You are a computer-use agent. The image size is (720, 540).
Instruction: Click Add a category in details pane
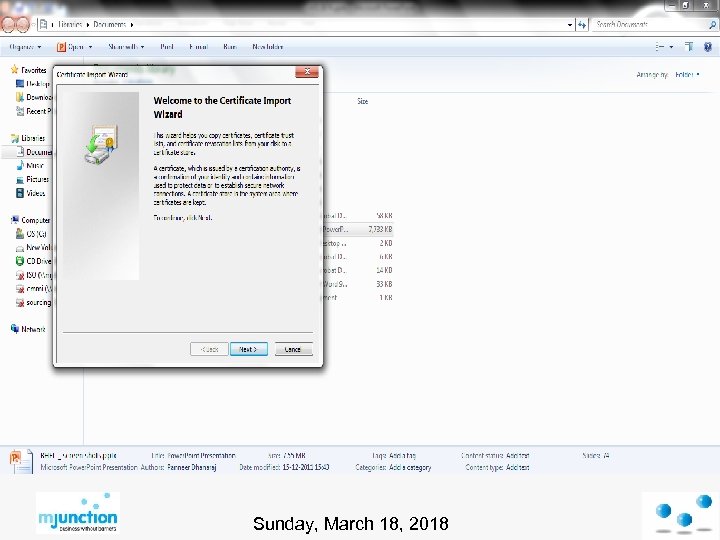click(x=410, y=467)
